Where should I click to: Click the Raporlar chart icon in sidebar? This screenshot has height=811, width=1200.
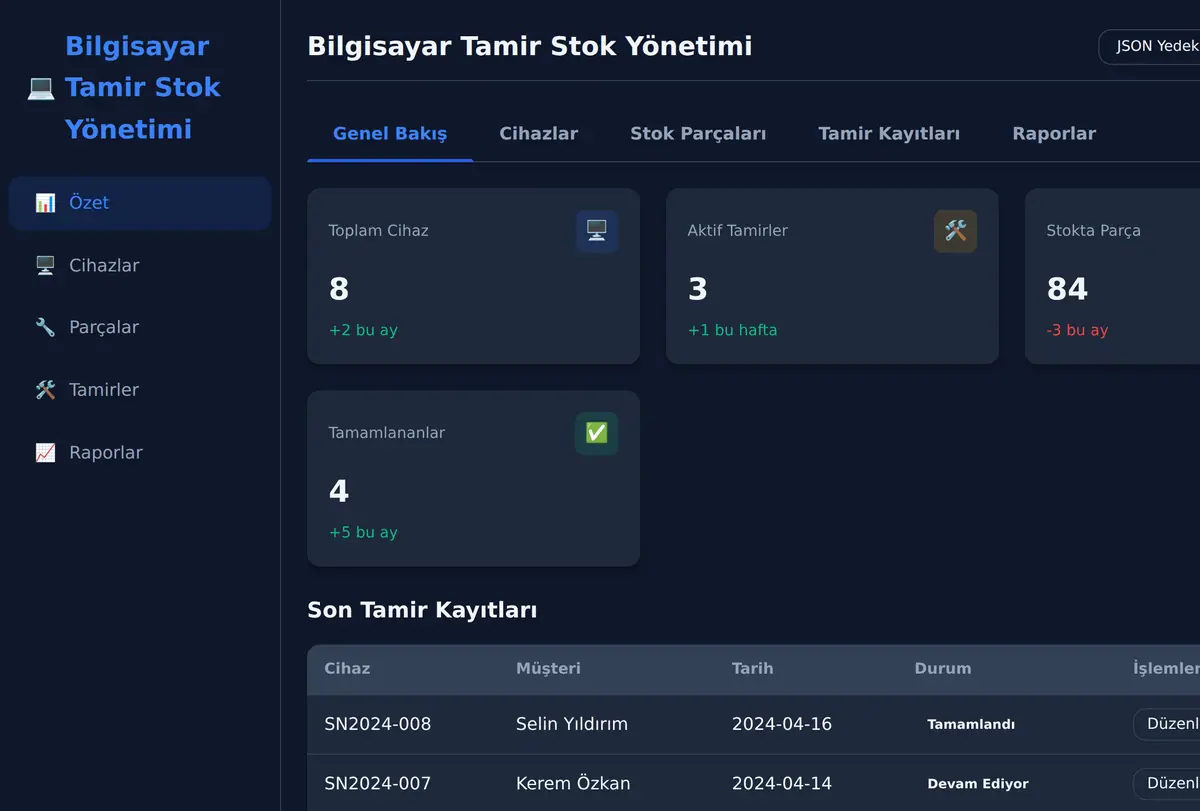click(45, 453)
